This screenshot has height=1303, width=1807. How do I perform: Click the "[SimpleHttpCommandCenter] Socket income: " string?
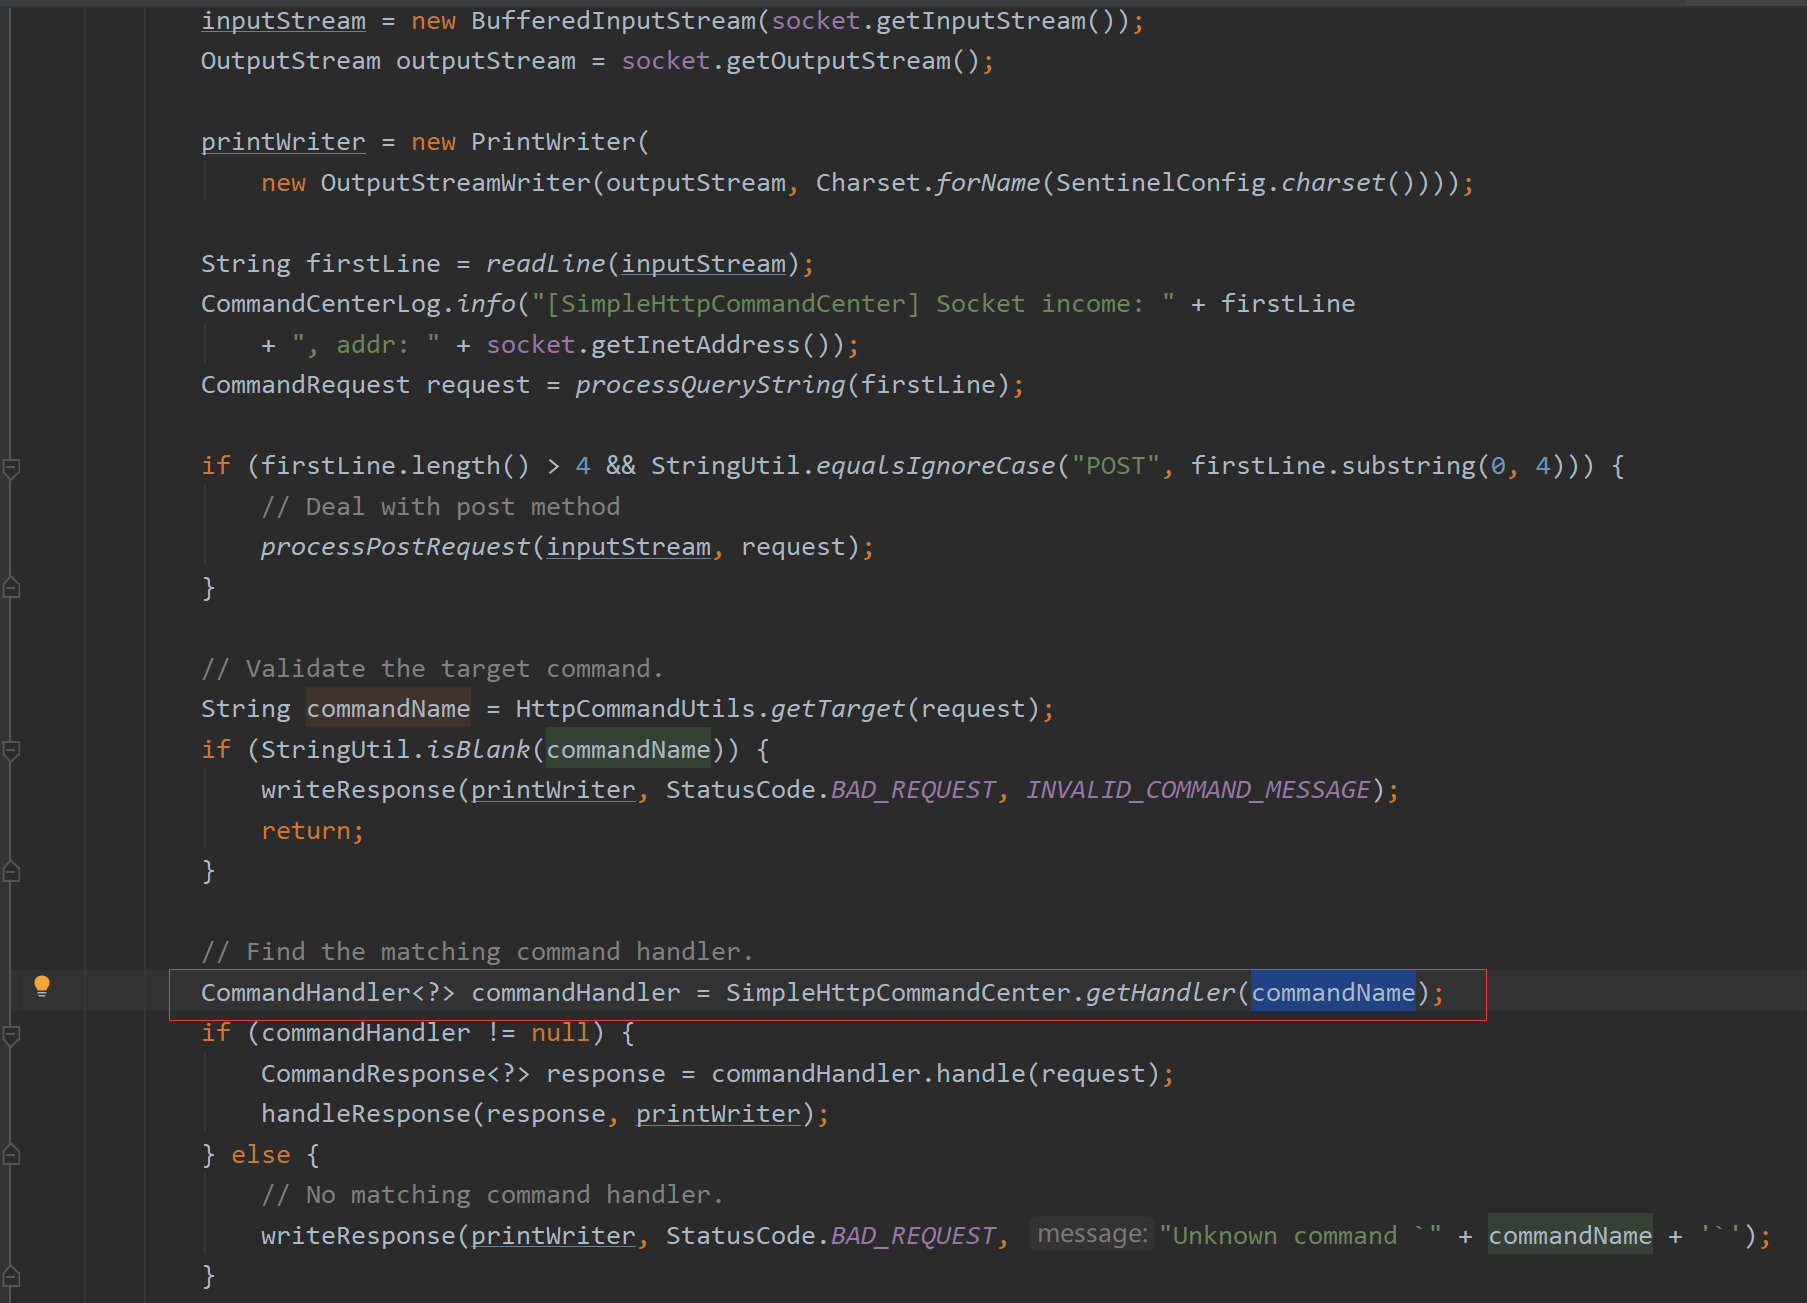pos(853,304)
